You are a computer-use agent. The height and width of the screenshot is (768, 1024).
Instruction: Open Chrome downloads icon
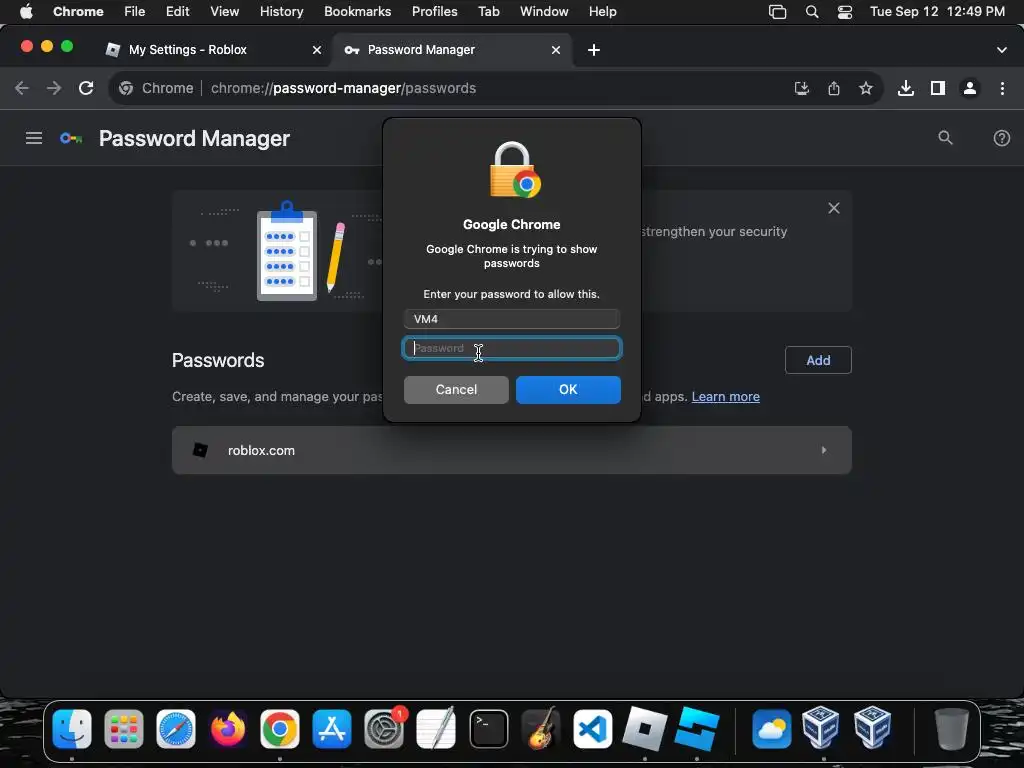905,88
